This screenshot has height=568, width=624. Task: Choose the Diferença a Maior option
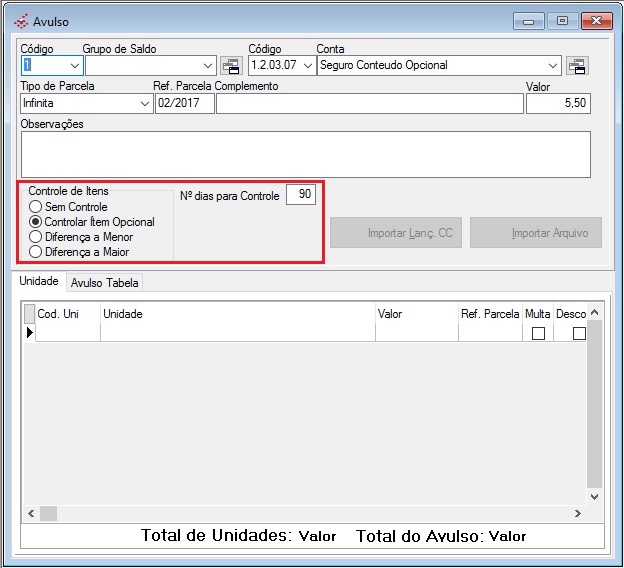[x=36, y=252]
